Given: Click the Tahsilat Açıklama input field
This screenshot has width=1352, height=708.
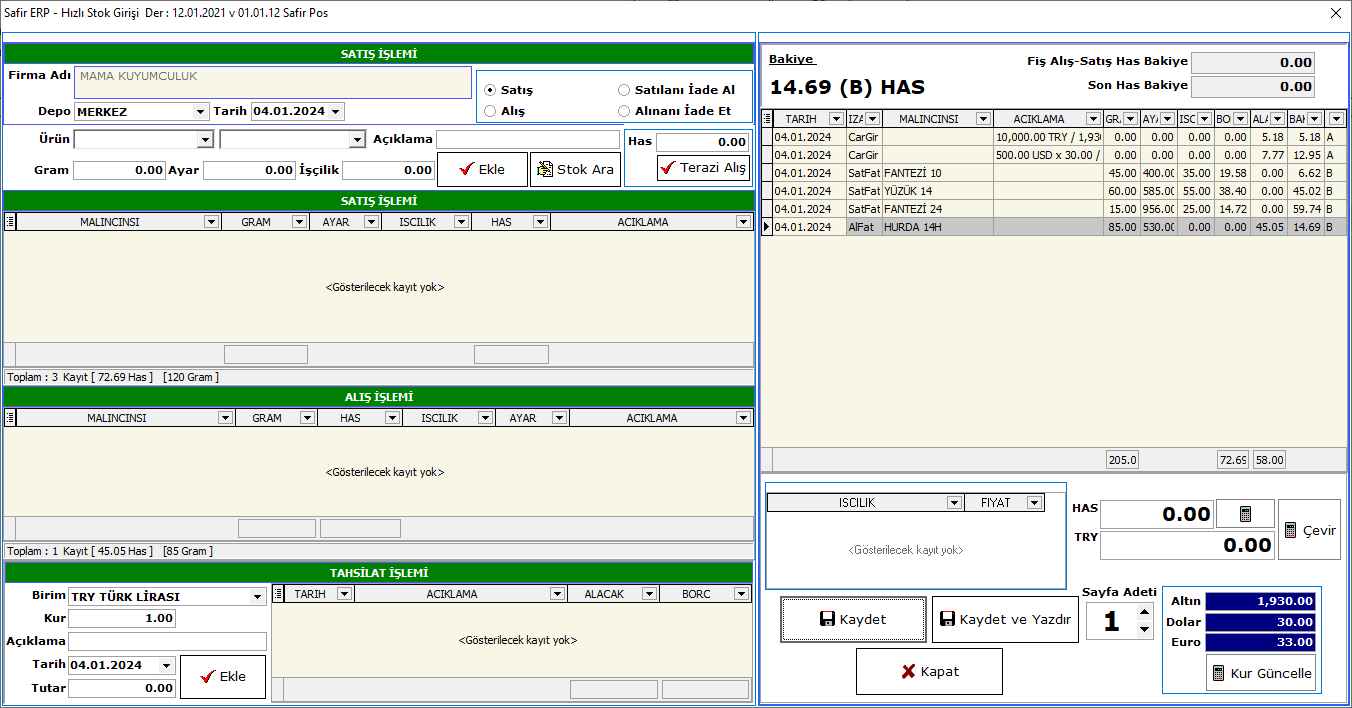Looking at the screenshot, I should click(167, 641).
